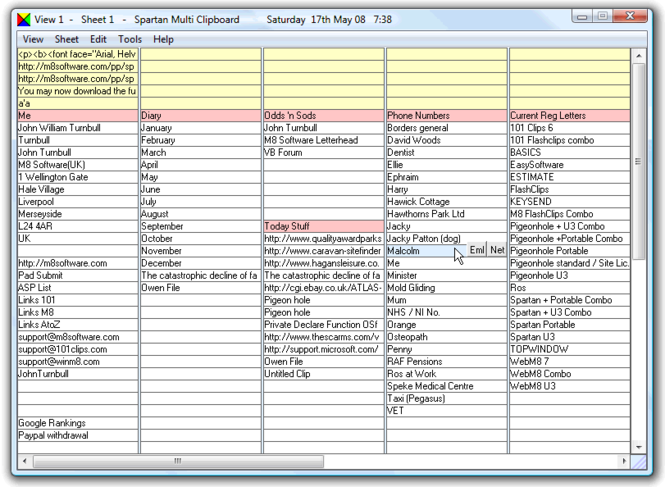
Task: Click the vertical scrollbar up arrow
Action: coord(638,56)
